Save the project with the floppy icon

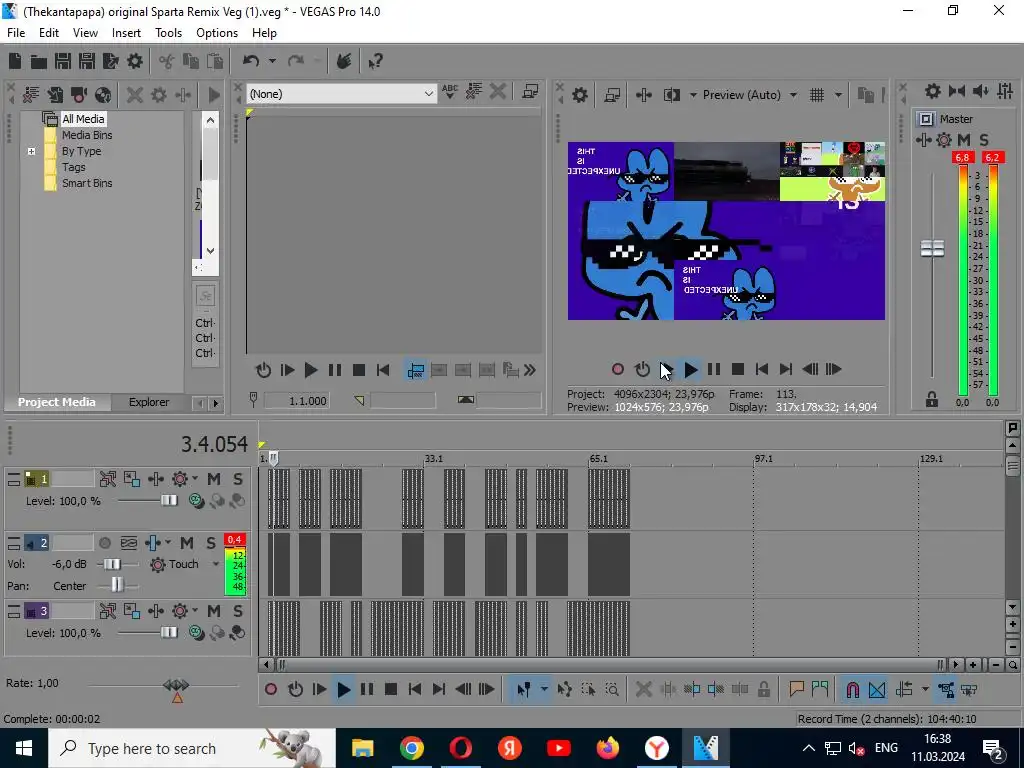click(x=63, y=61)
